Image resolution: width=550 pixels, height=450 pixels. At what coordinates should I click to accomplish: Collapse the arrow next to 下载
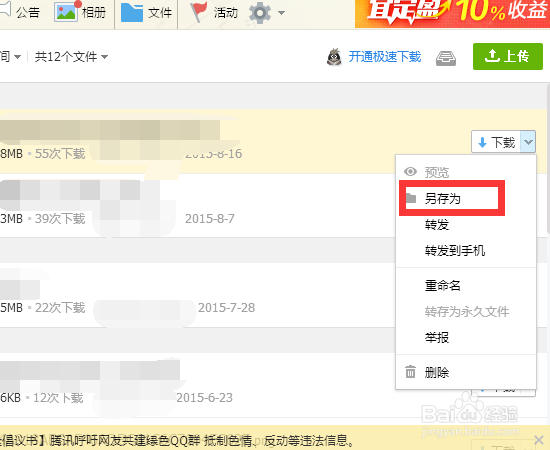528,142
